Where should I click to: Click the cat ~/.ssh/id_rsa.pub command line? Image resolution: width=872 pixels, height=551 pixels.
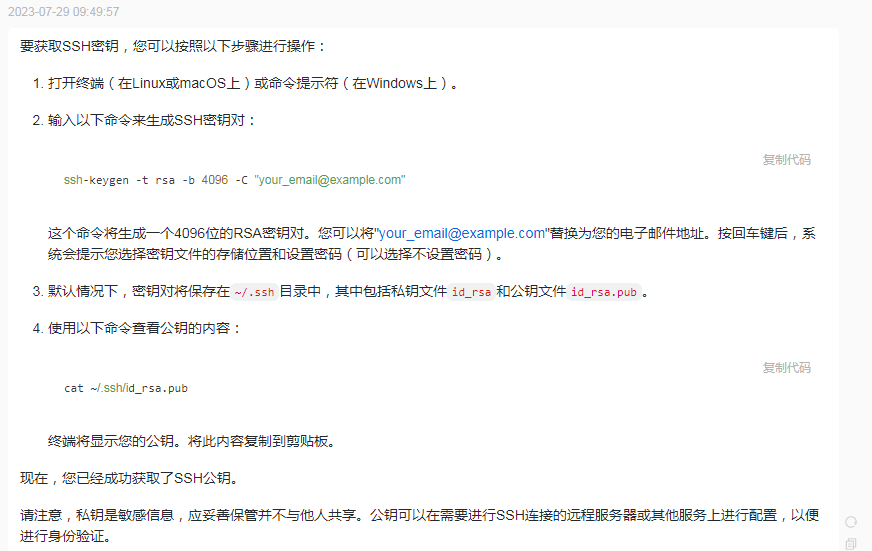[126, 388]
